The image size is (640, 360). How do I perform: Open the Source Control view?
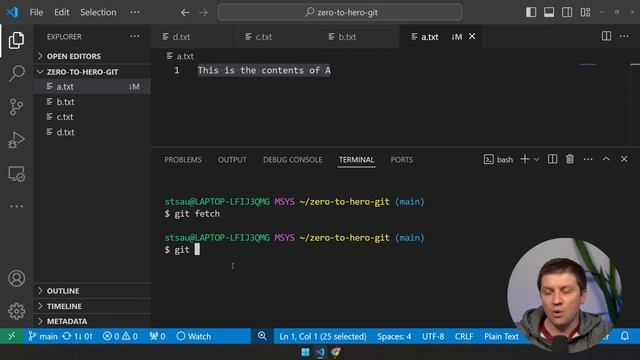coord(16,107)
